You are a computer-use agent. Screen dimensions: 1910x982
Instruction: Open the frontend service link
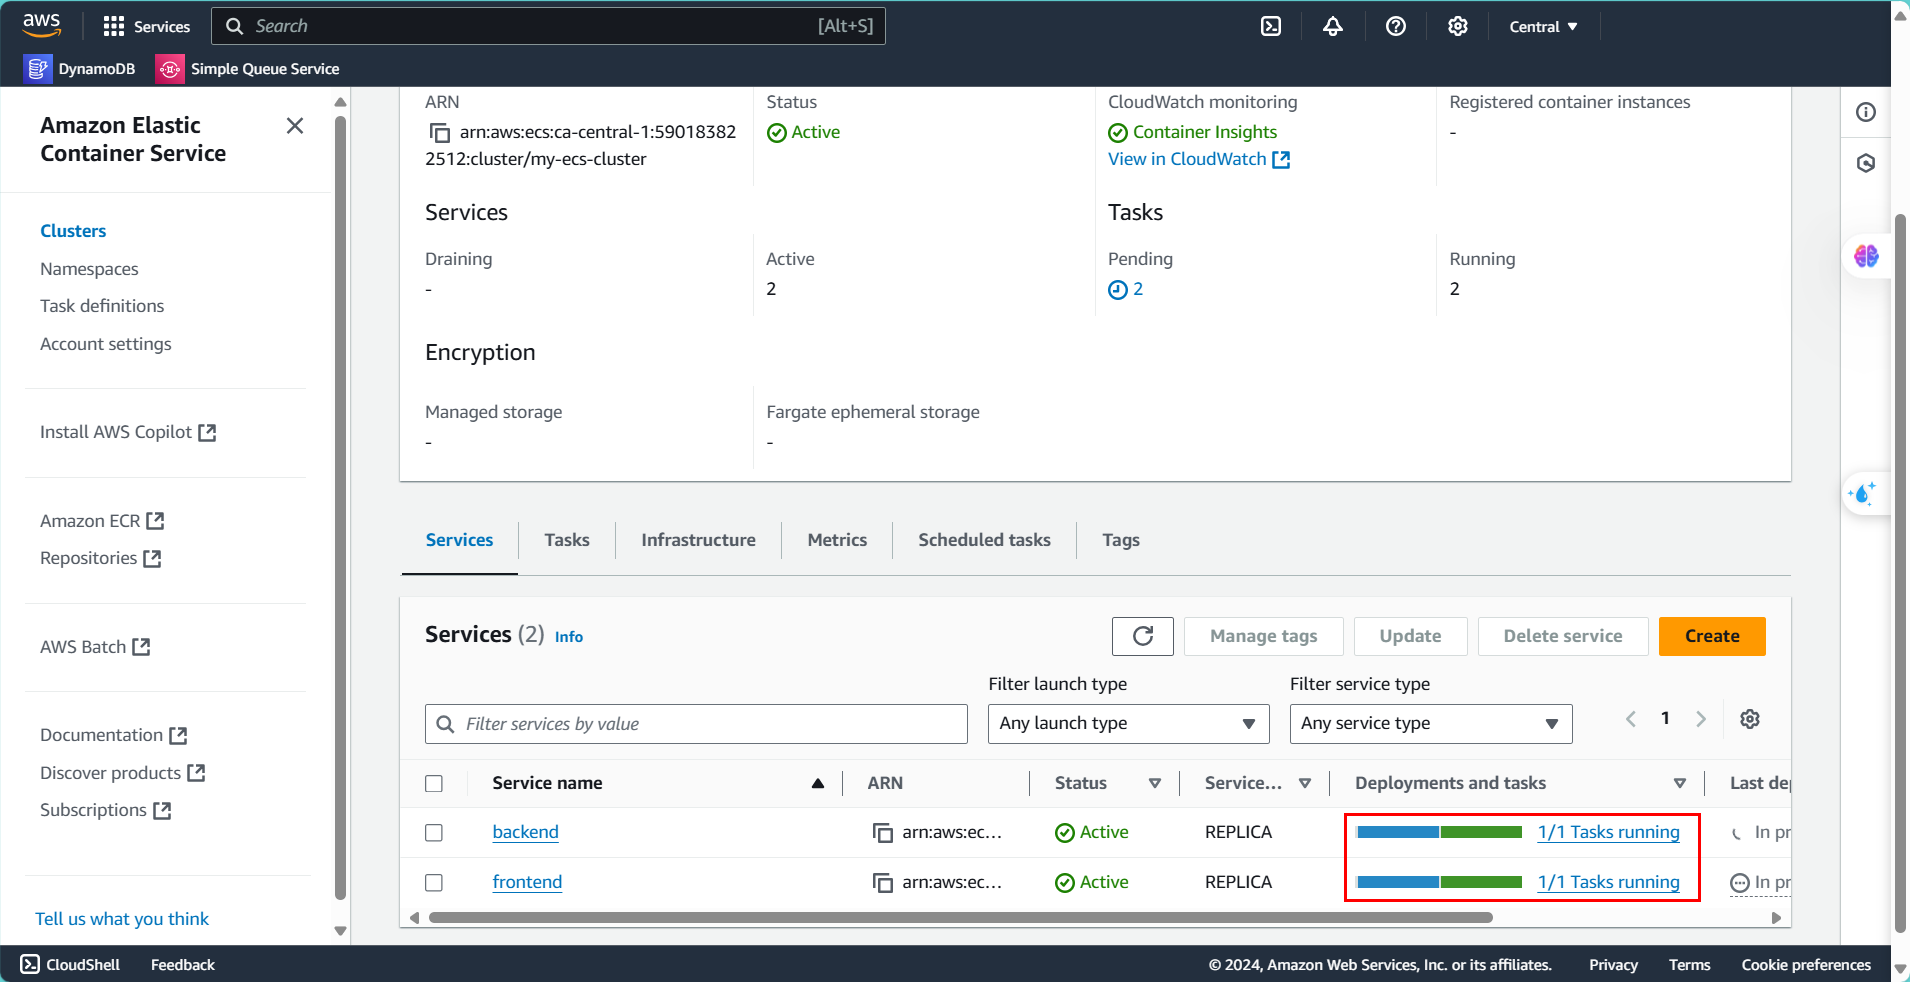(x=527, y=882)
